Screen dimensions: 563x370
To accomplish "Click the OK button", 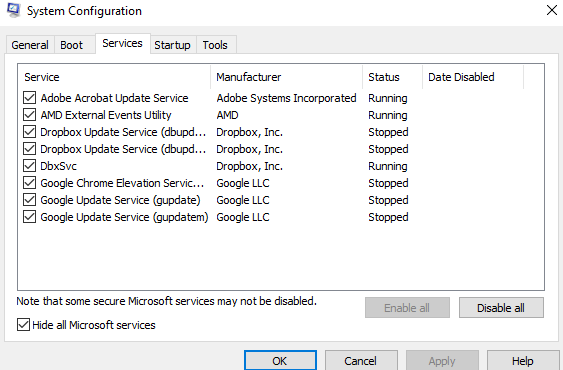I will click(280, 361).
